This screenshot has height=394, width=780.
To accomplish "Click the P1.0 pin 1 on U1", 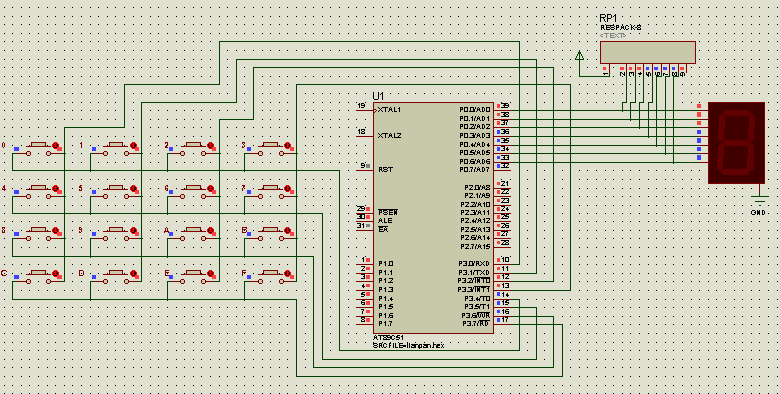I will 366,264.
